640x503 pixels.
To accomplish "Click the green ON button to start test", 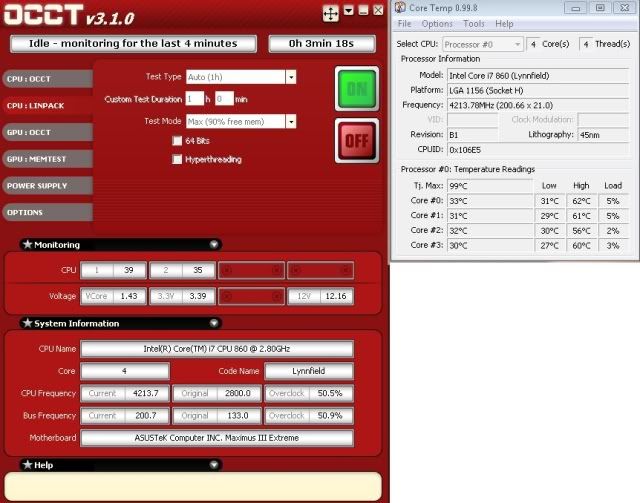I will [356, 88].
